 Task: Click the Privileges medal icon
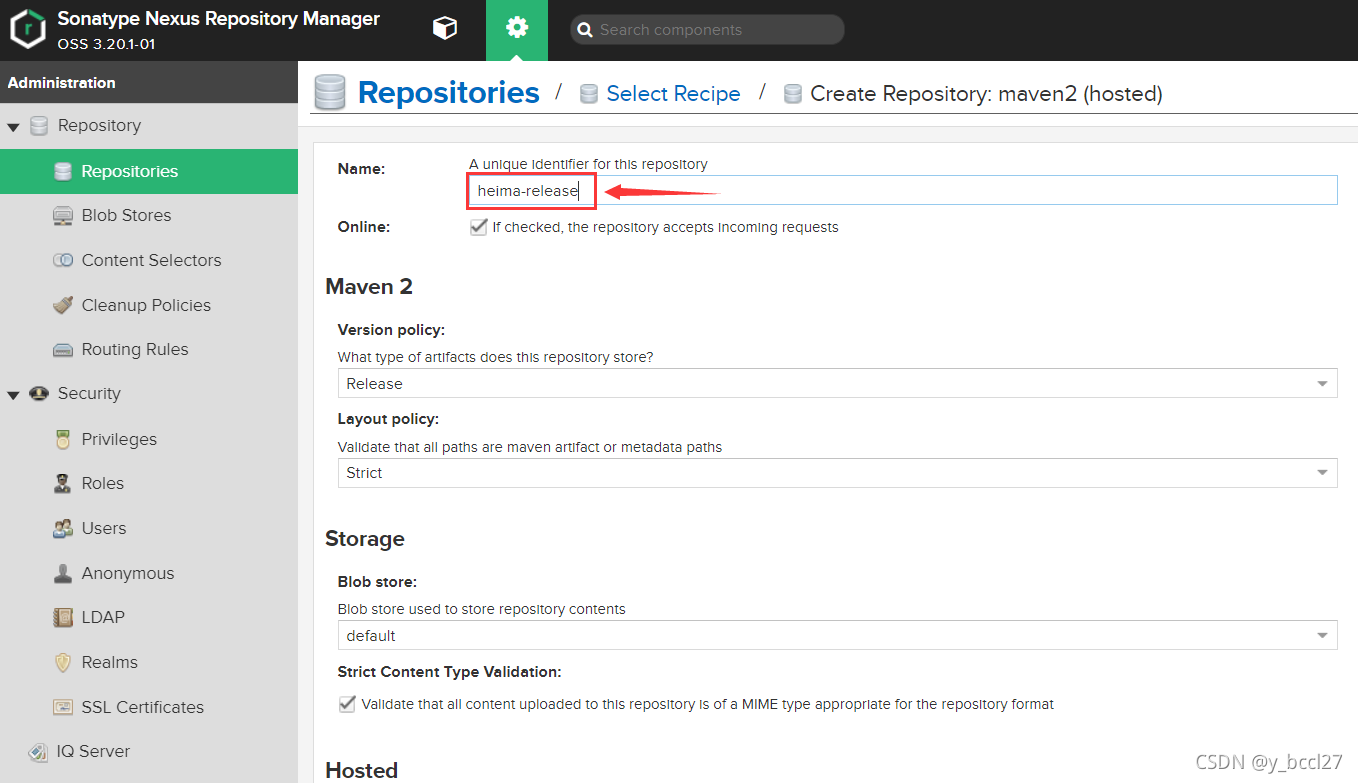[63, 439]
